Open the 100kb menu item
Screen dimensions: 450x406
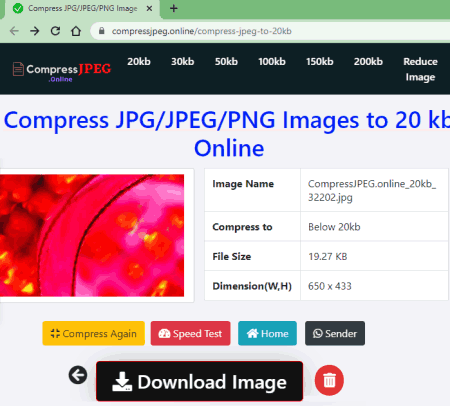point(272,62)
